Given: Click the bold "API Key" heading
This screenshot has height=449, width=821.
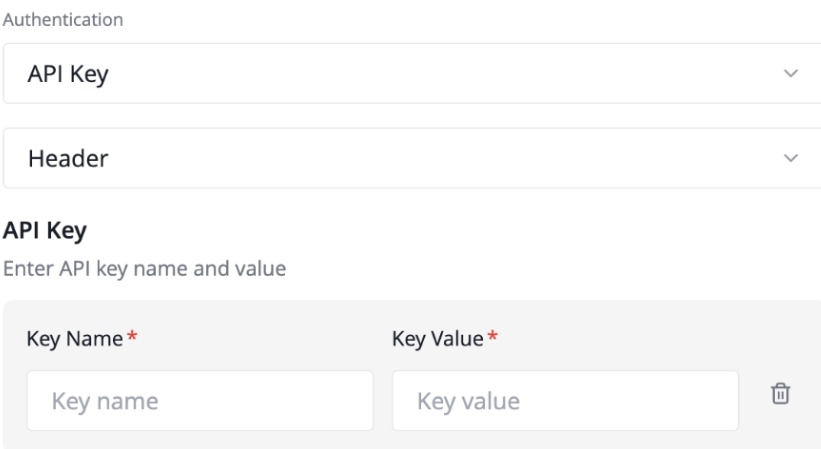Looking at the screenshot, I should tap(45, 230).
